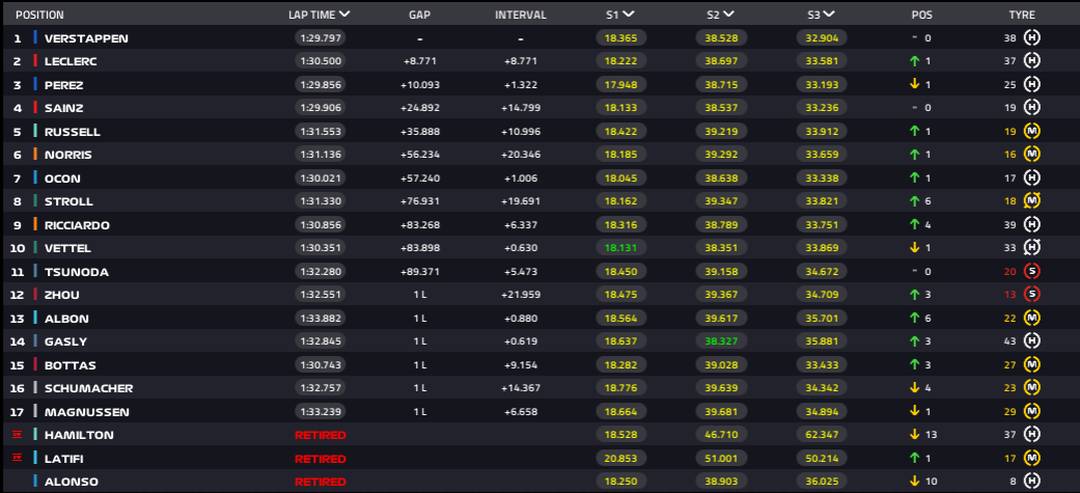
Task: Click Tsunoda's soft tyre icon
Action: (1031, 271)
